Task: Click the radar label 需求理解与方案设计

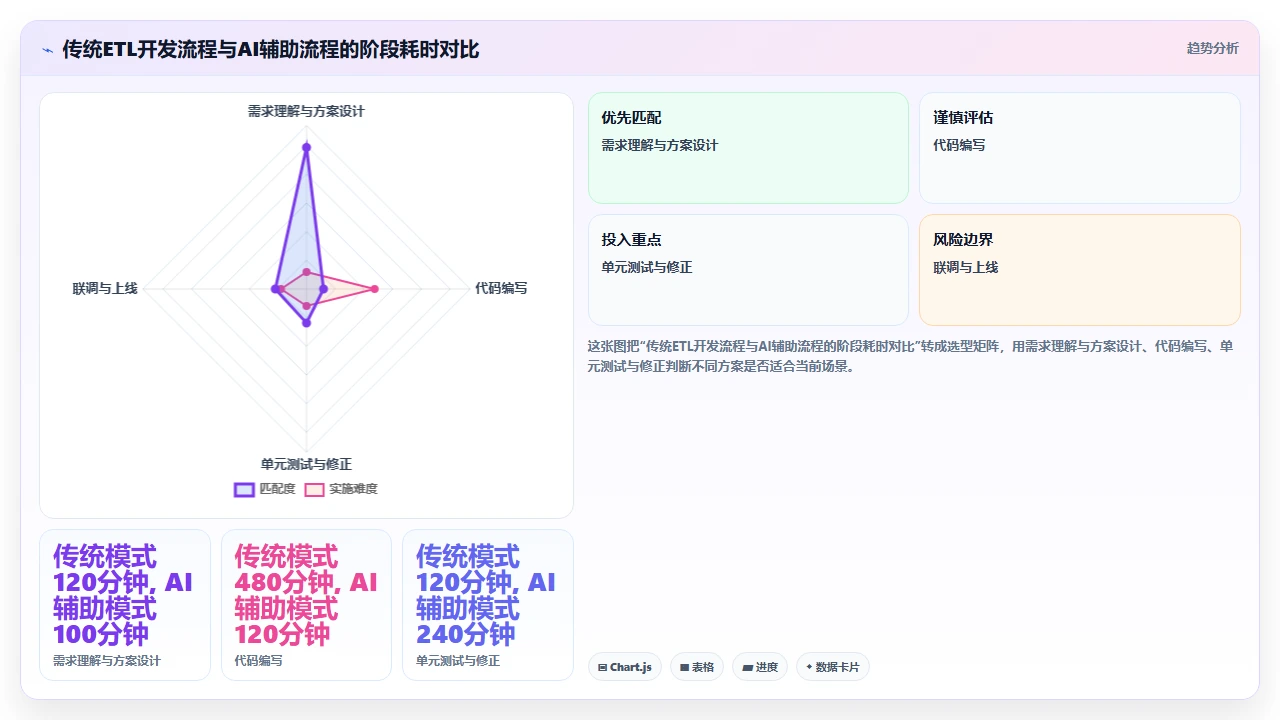Action: (x=306, y=111)
